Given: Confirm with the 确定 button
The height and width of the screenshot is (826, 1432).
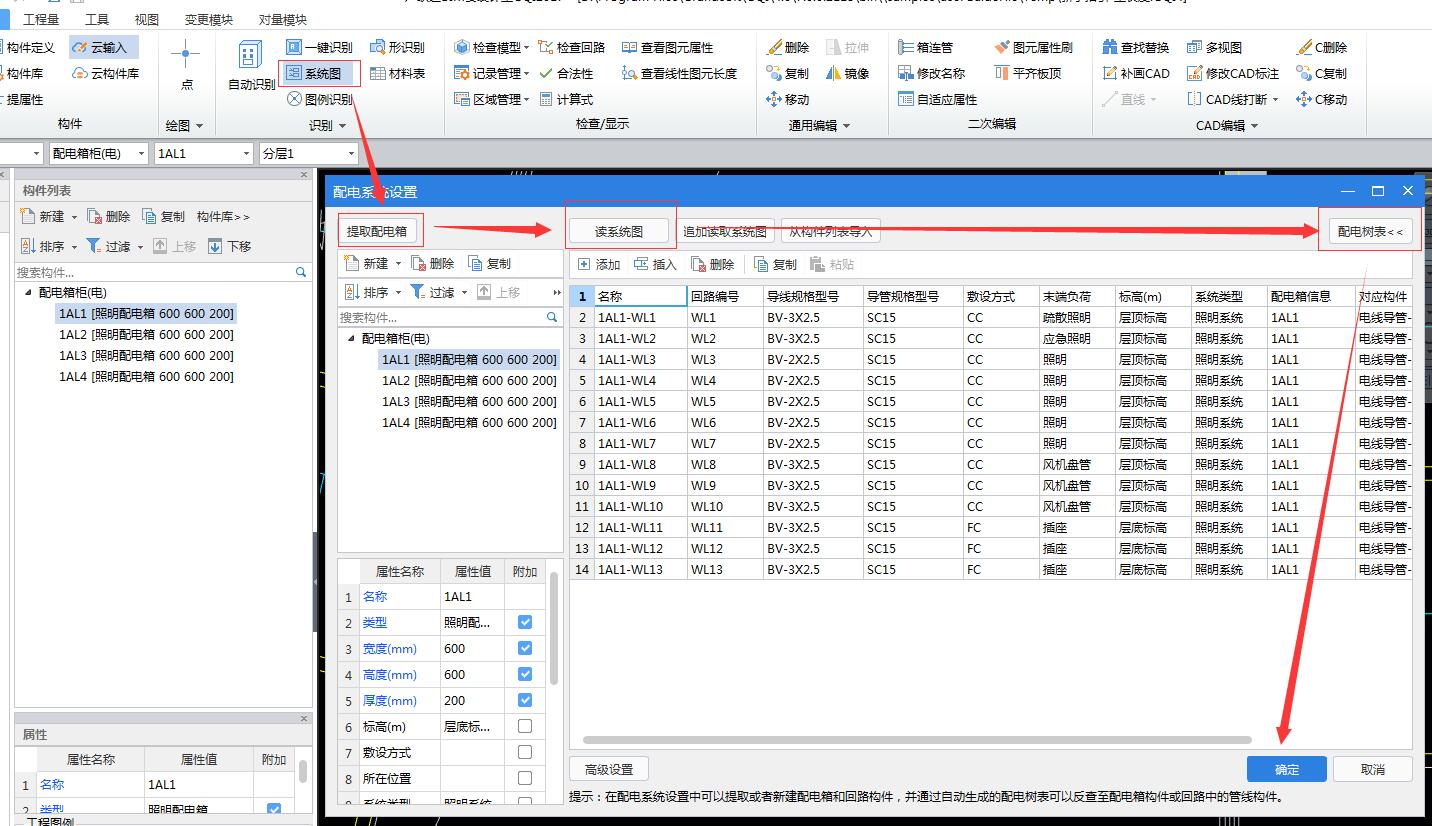Looking at the screenshot, I should point(1287,769).
